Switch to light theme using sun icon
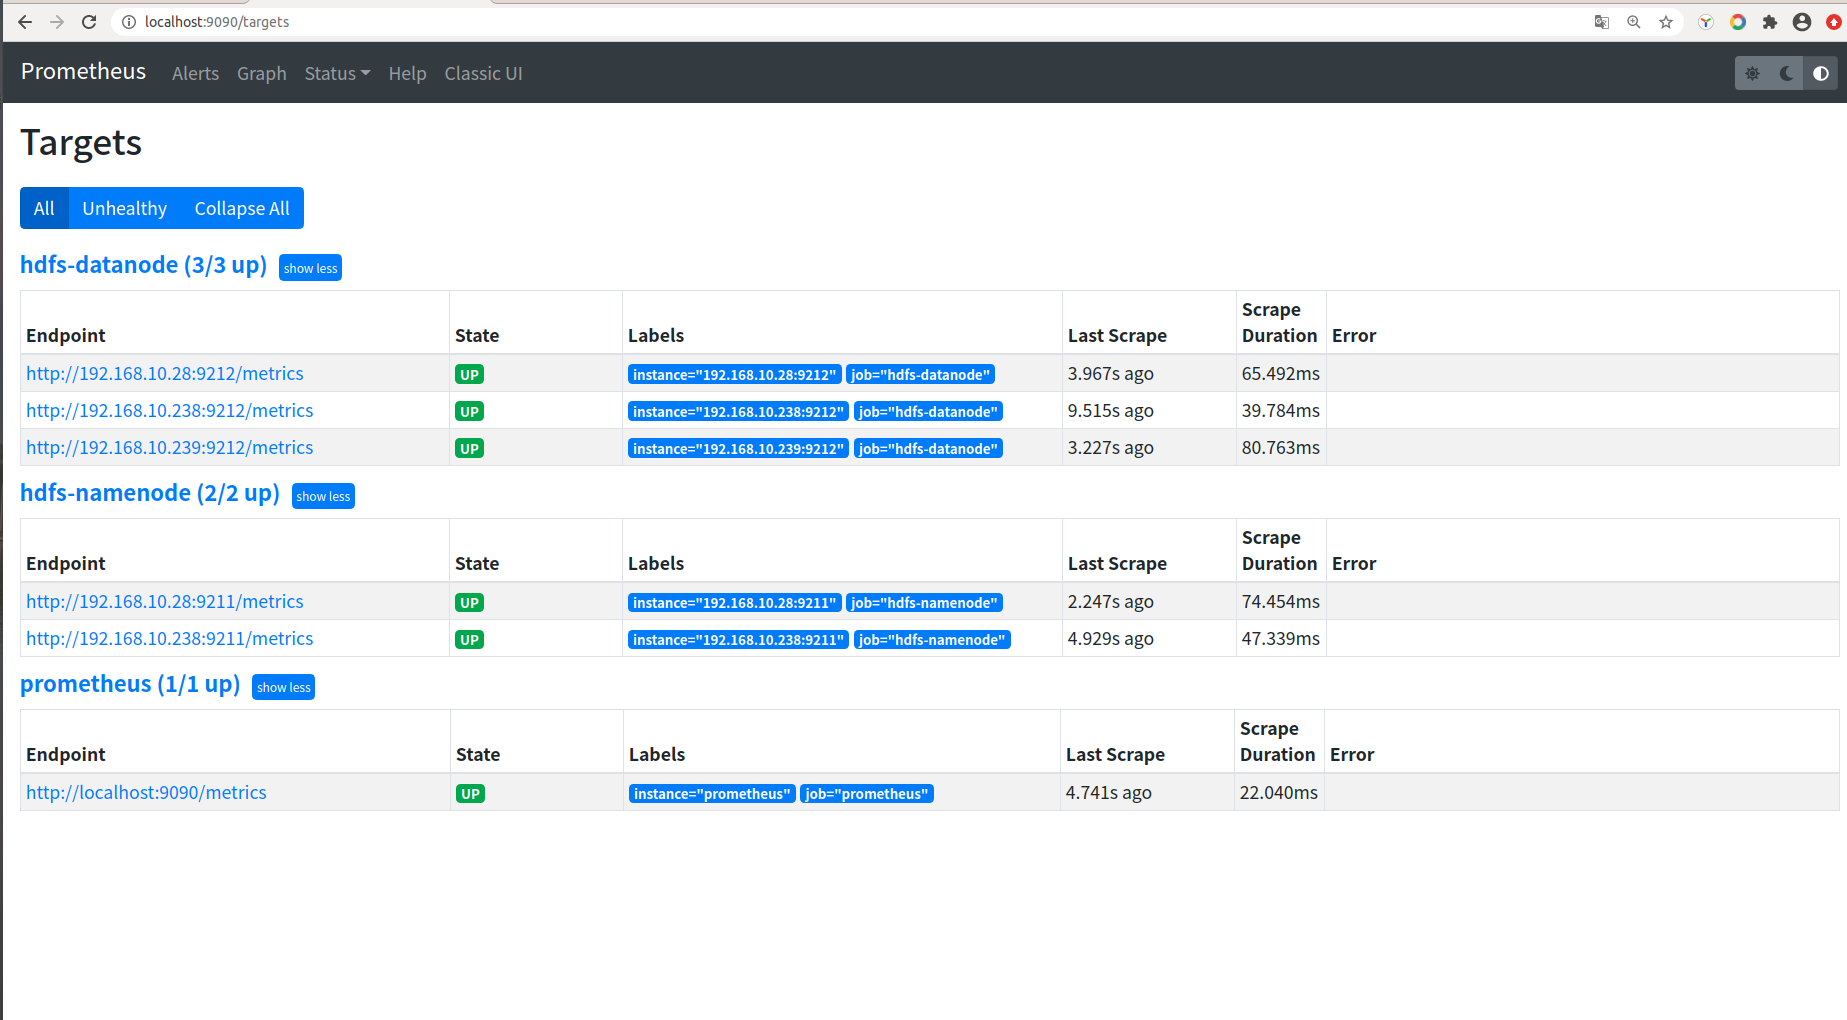Viewport: 1847px width, 1020px height. click(1752, 73)
